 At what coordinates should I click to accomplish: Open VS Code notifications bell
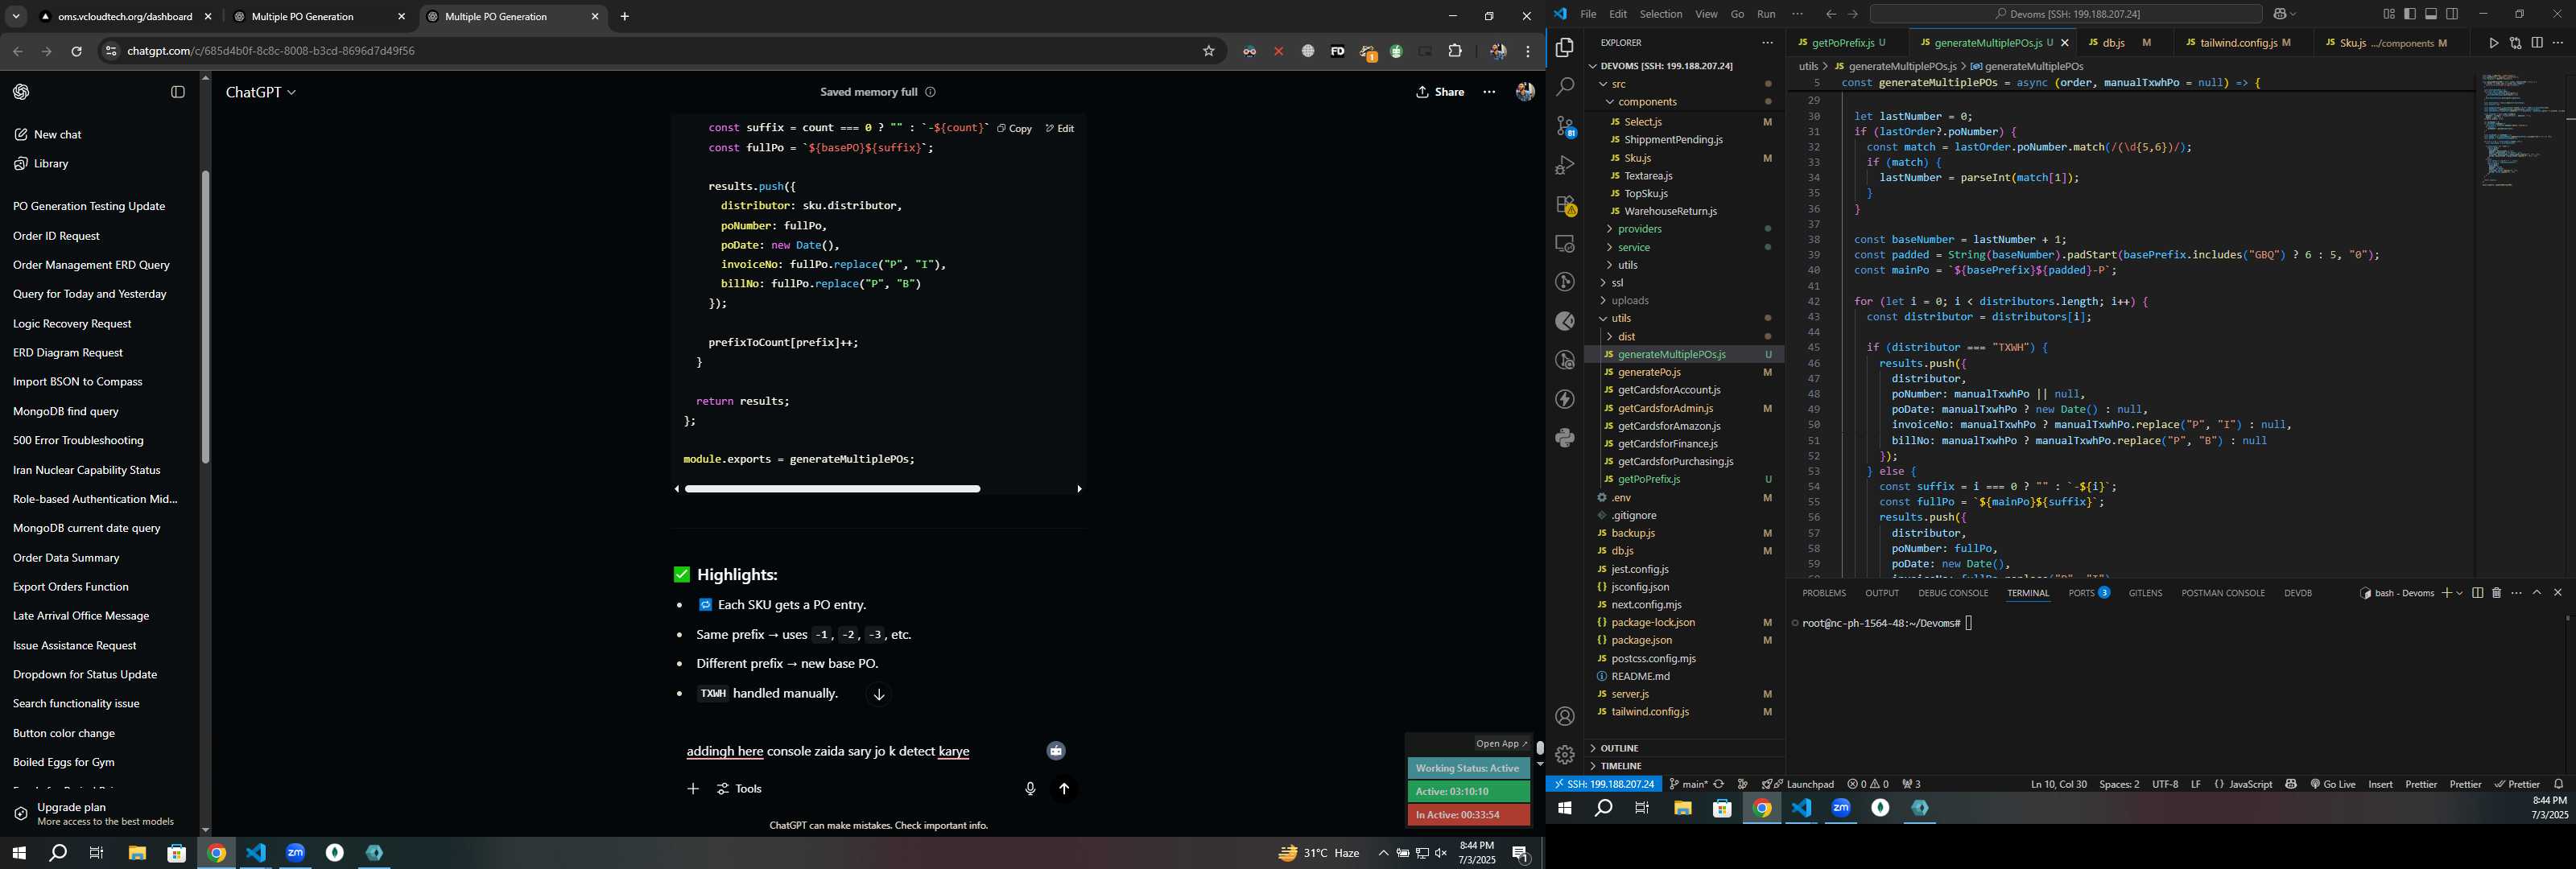pyautogui.click(x=2559, y=784)
